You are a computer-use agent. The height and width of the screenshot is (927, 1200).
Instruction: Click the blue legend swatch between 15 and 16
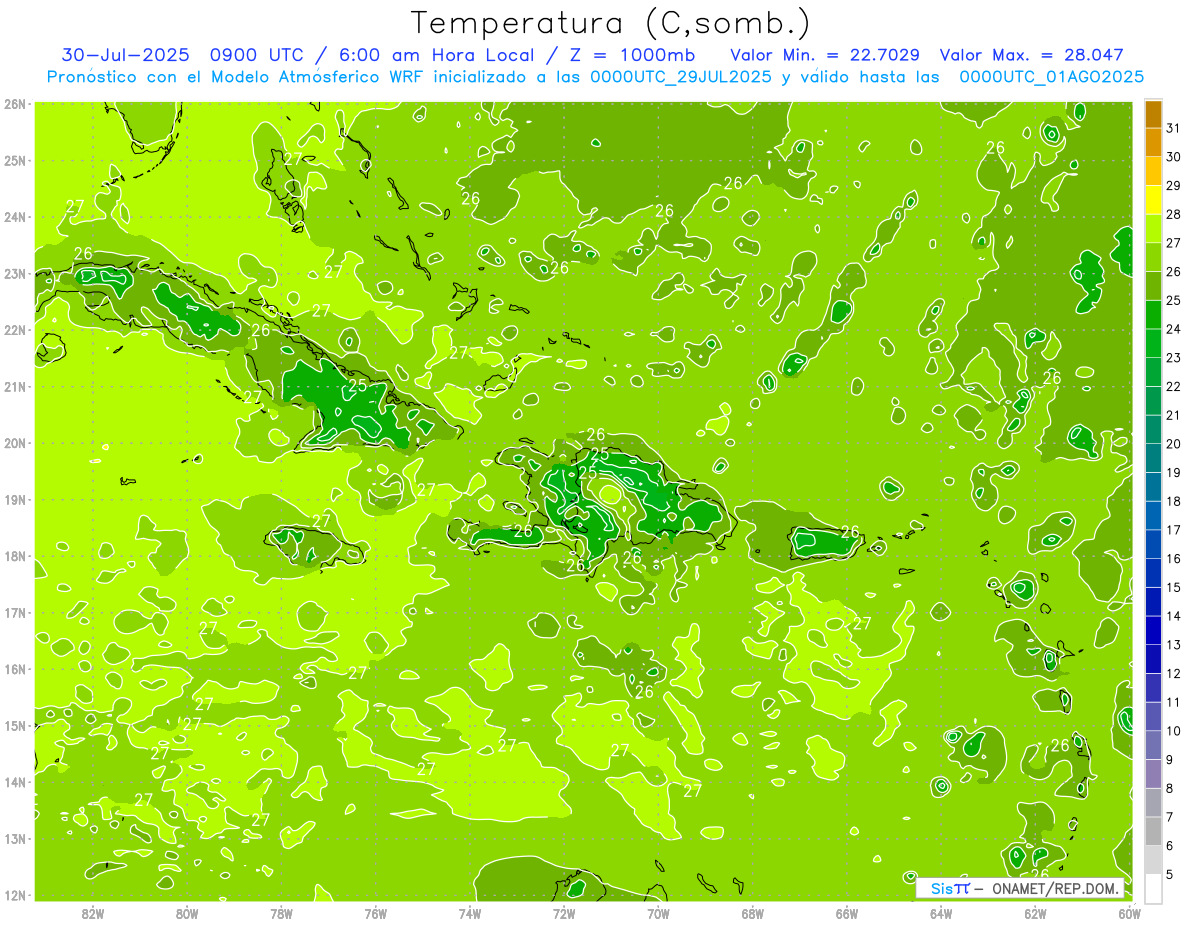tap(1154, 573)
